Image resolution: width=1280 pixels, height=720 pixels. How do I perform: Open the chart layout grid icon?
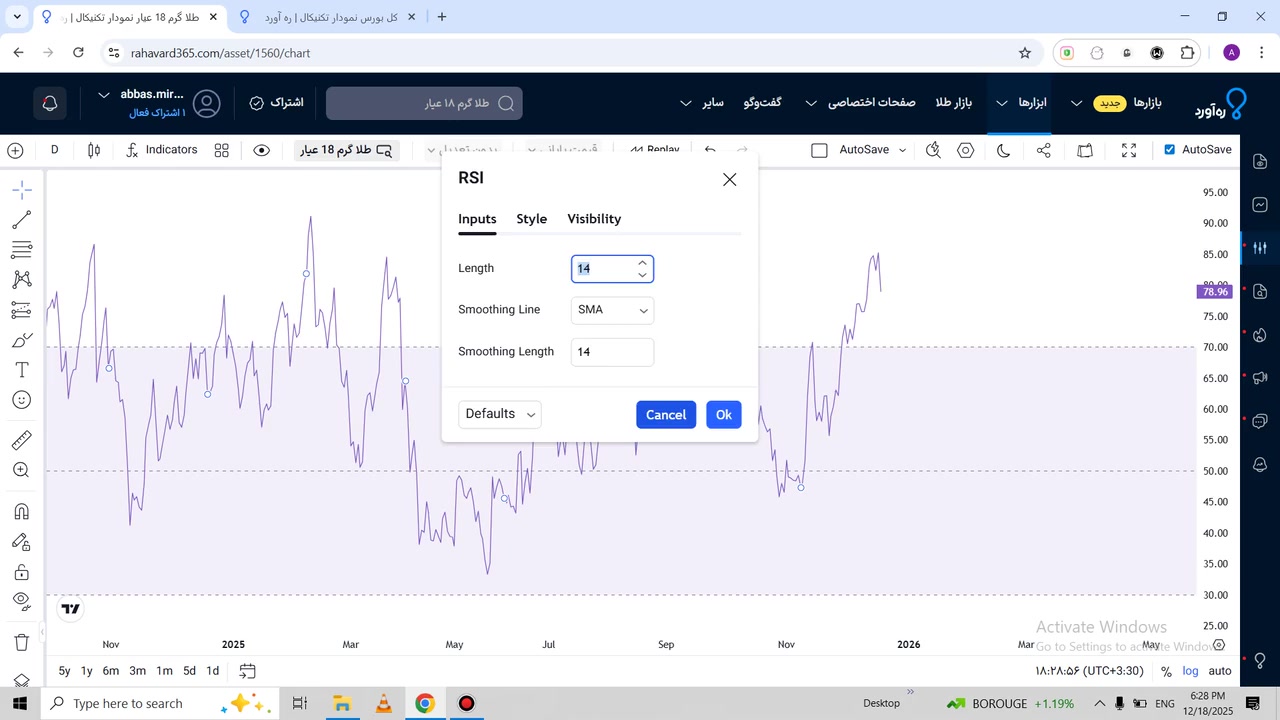[x=222, y=150]
